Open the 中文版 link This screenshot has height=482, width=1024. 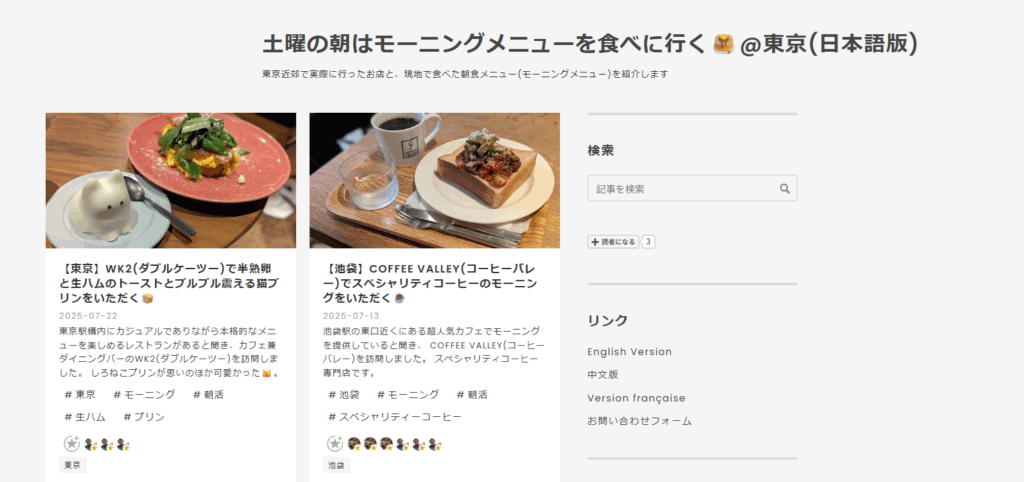(603, 375)
